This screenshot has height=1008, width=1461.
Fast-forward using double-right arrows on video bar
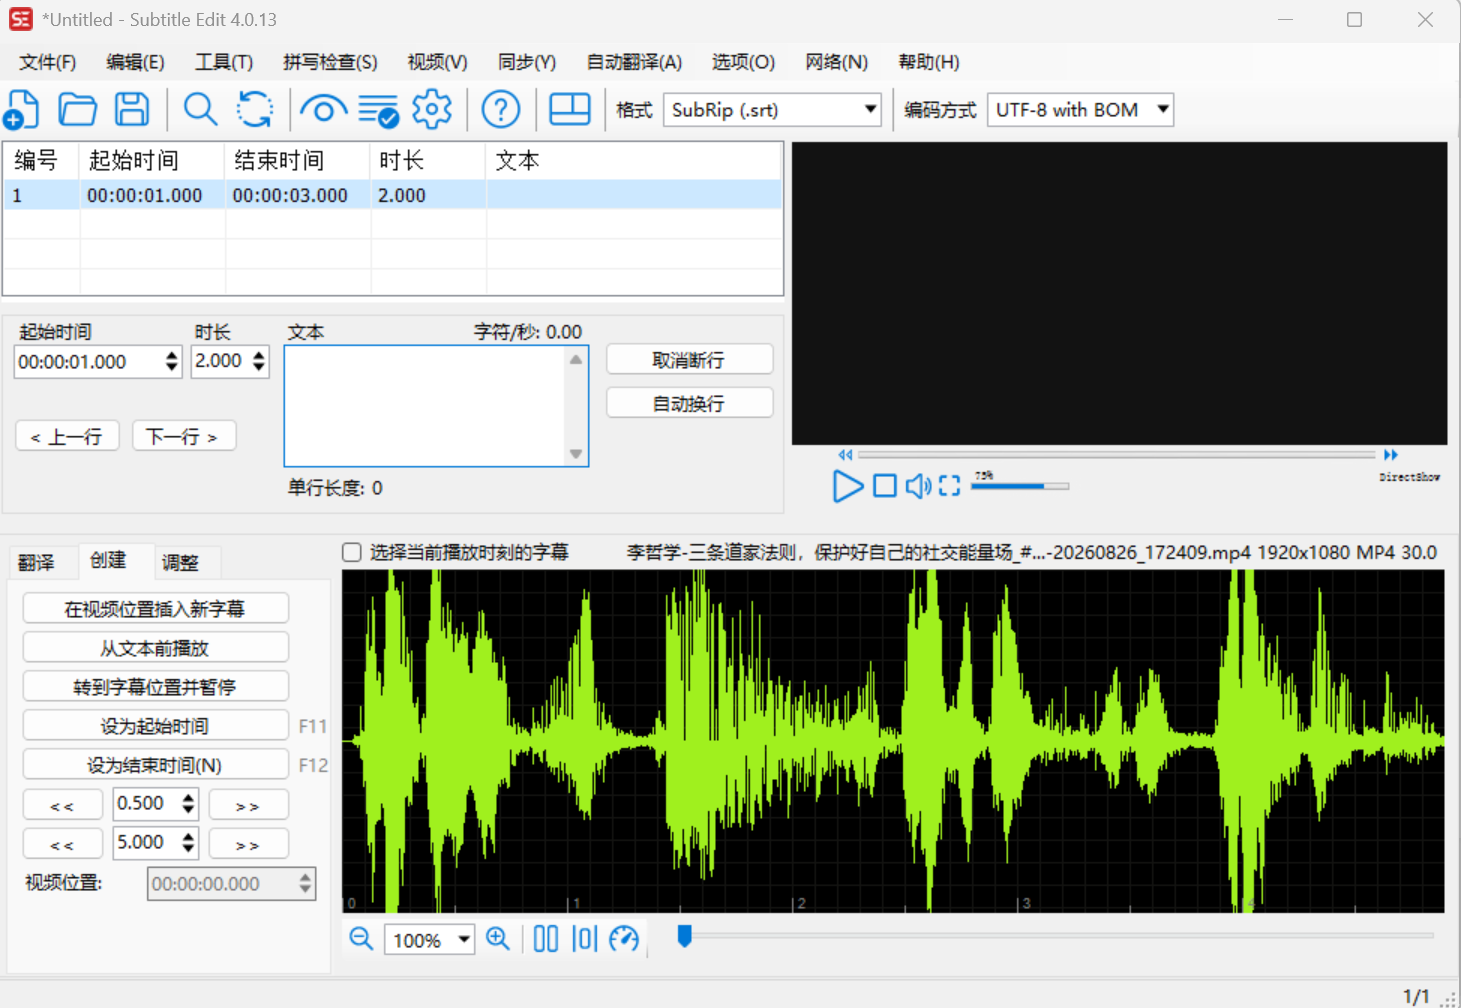click(x=1390, y=454)
